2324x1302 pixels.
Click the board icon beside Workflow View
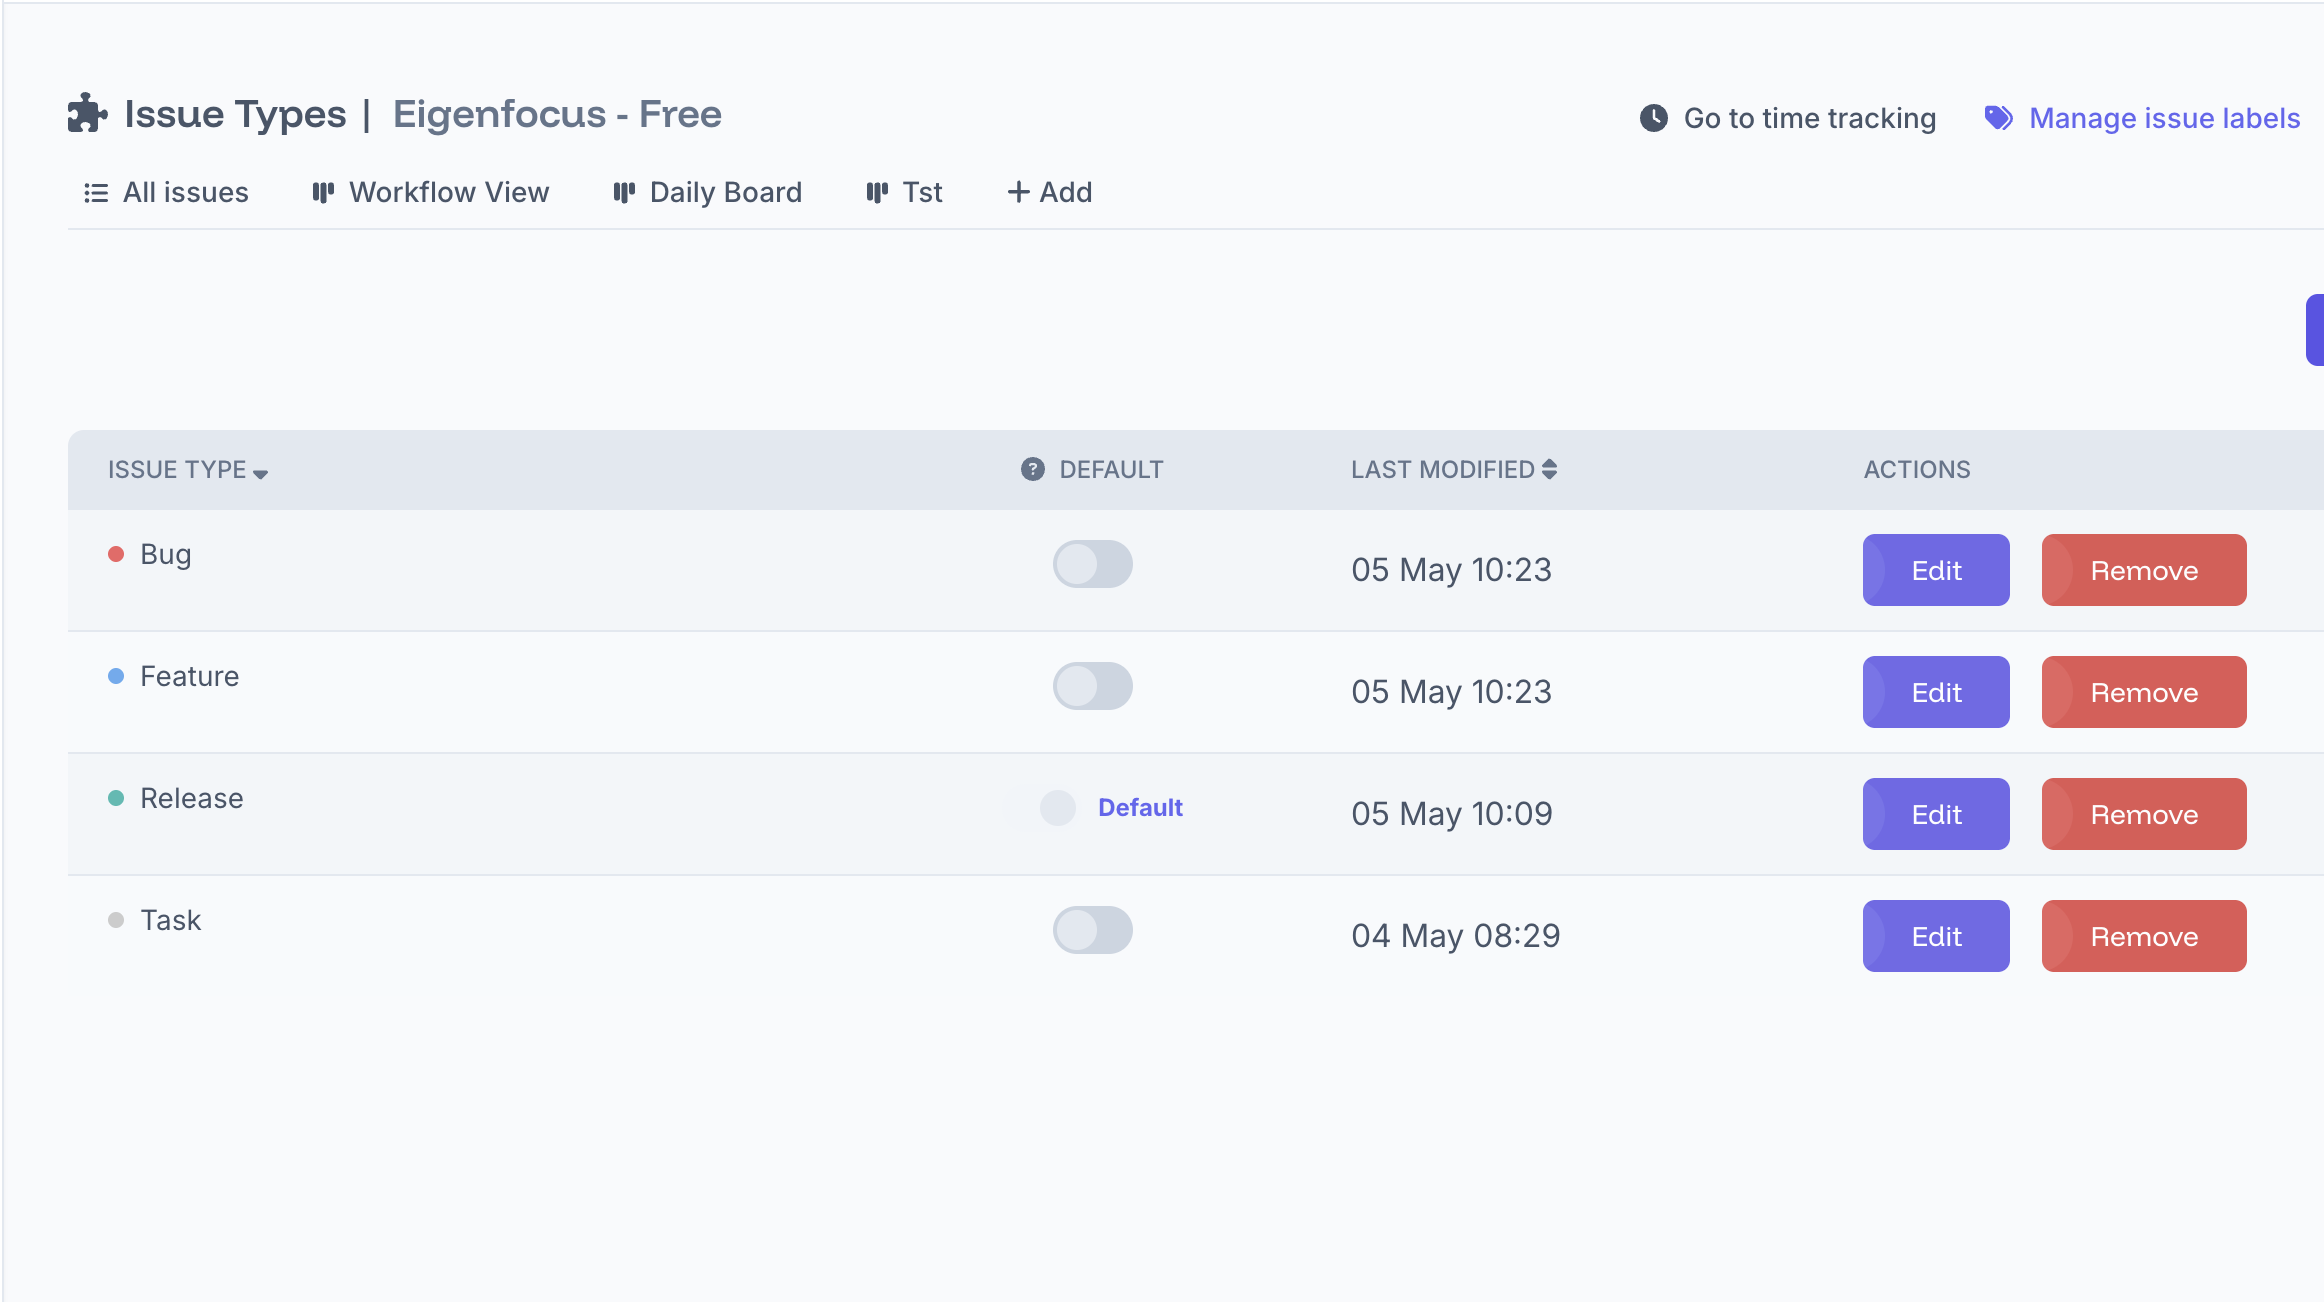(x=323, y=192)
